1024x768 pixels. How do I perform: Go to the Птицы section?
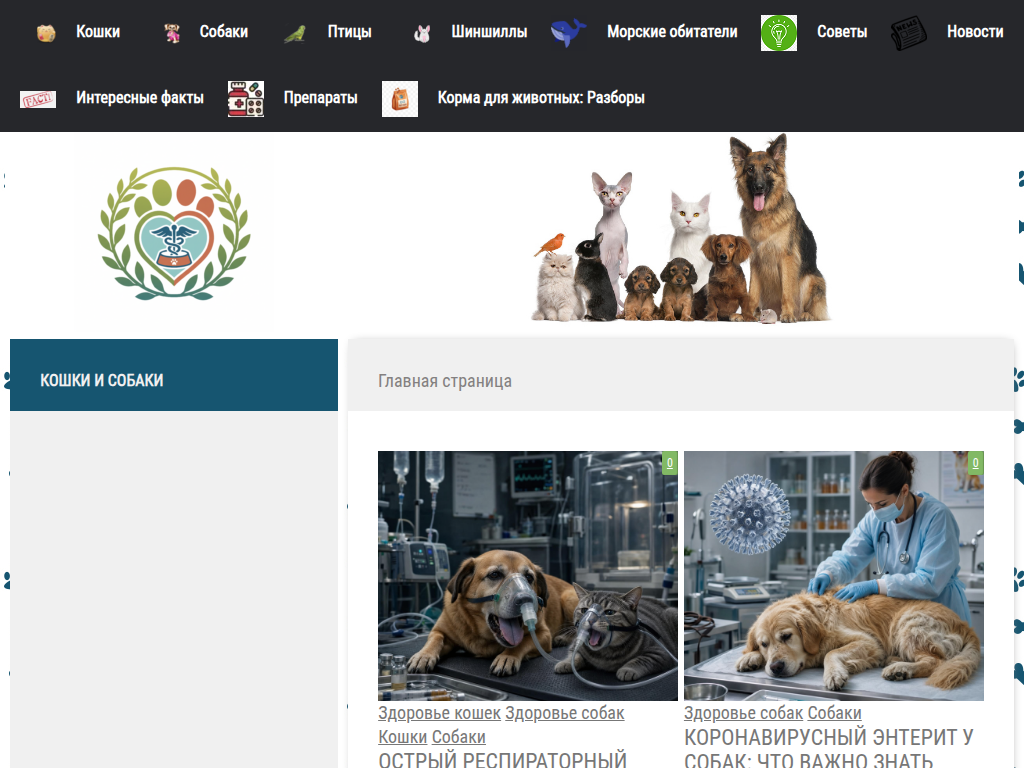point(349,31)
